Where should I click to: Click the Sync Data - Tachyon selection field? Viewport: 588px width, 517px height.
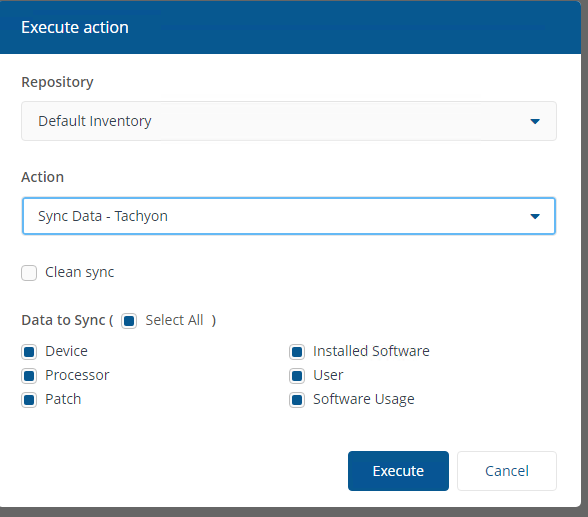tap(289, 216)
